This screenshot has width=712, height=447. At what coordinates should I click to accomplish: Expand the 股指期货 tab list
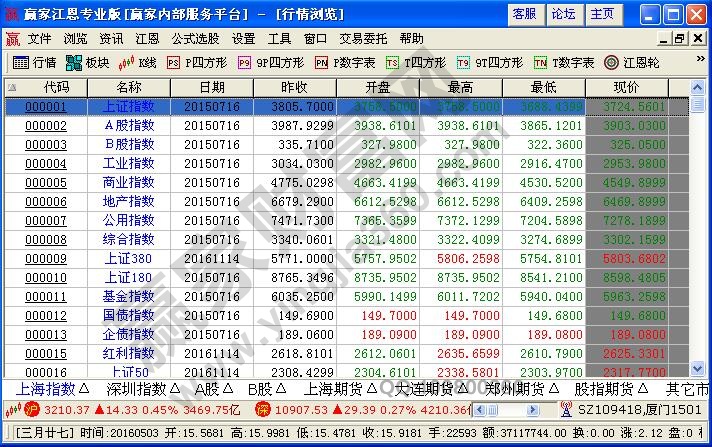643,388
